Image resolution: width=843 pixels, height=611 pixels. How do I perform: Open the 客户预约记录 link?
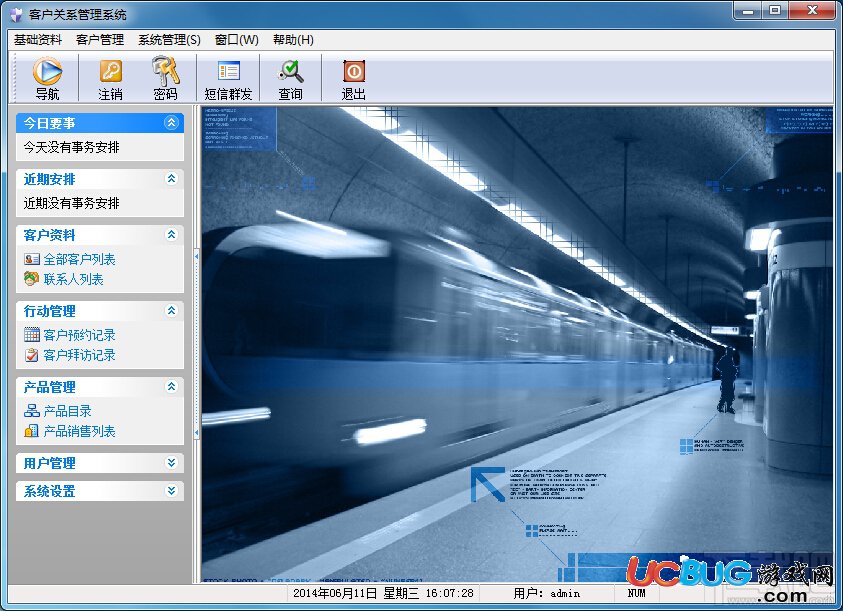80,335
